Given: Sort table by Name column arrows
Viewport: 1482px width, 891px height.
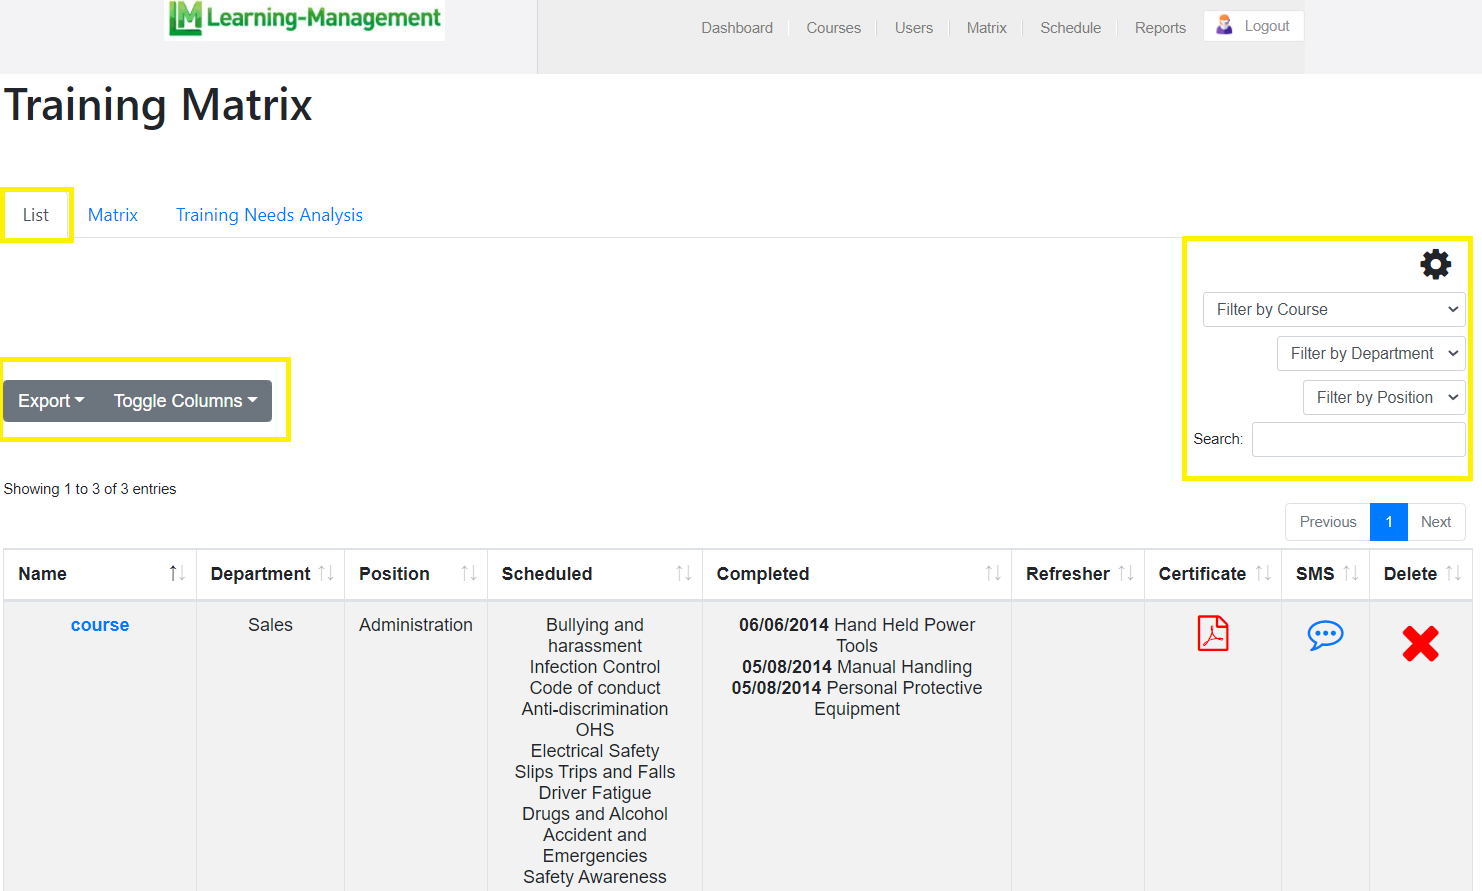Looking at the screenshot, I should (x=177, y=573).
